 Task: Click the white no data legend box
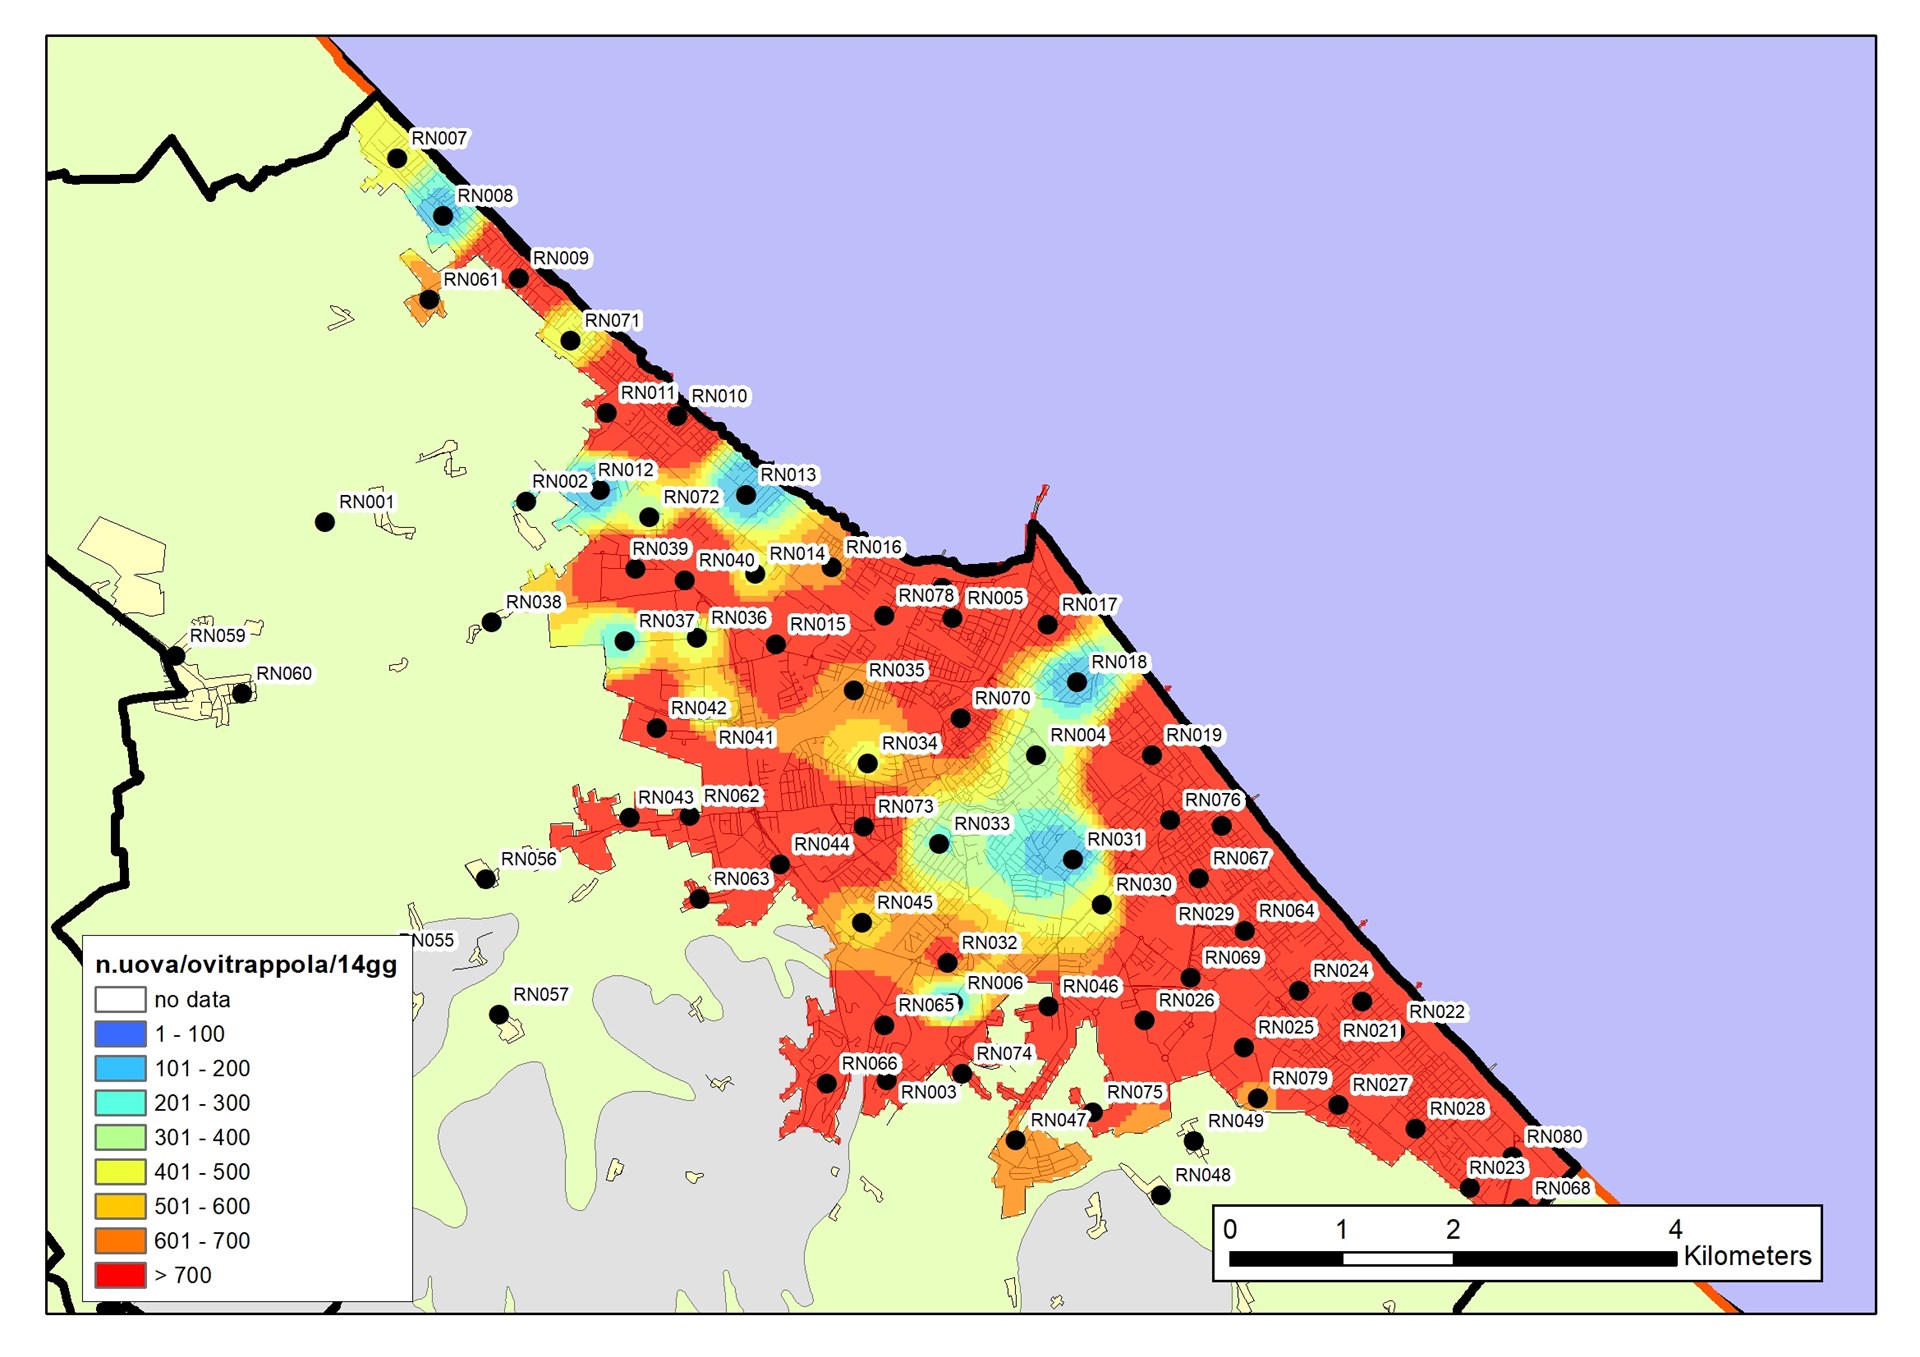tap(120, 1000)
